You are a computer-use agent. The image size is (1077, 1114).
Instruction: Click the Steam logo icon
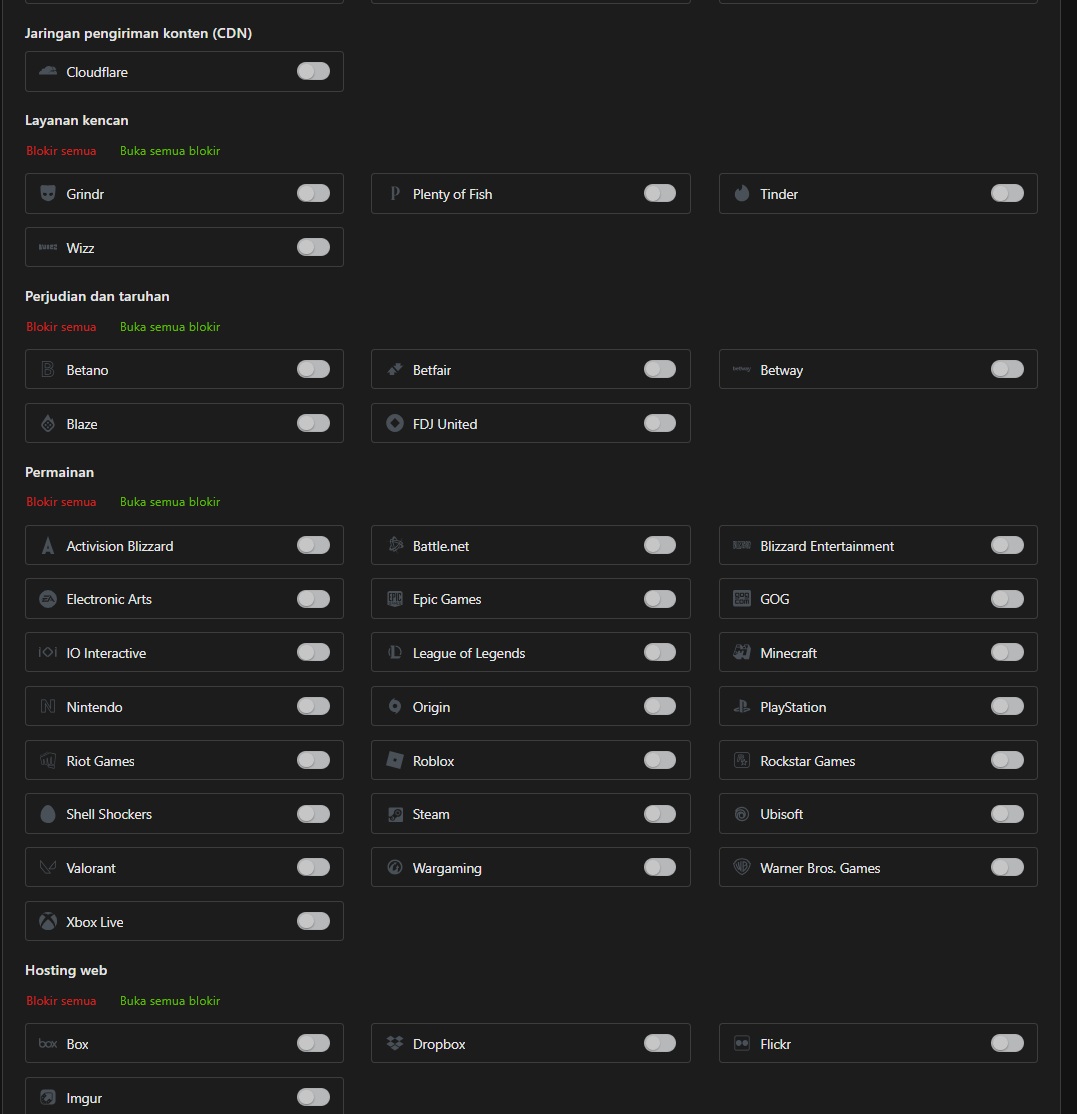tap(394, 814)
